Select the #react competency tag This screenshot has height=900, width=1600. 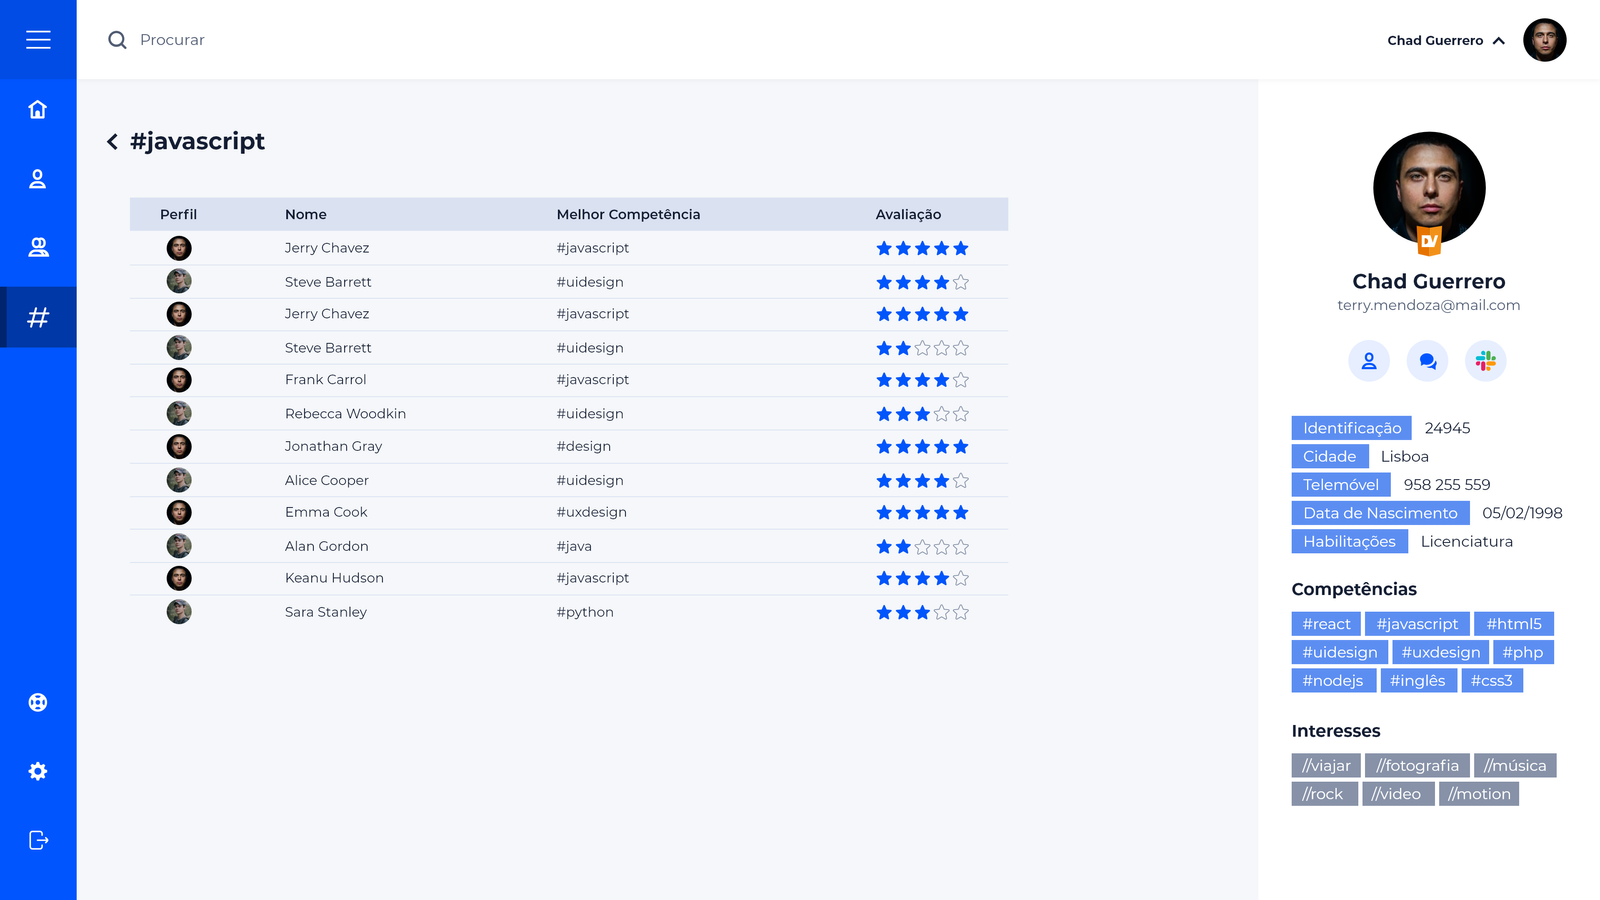(x=1326, y=624)
